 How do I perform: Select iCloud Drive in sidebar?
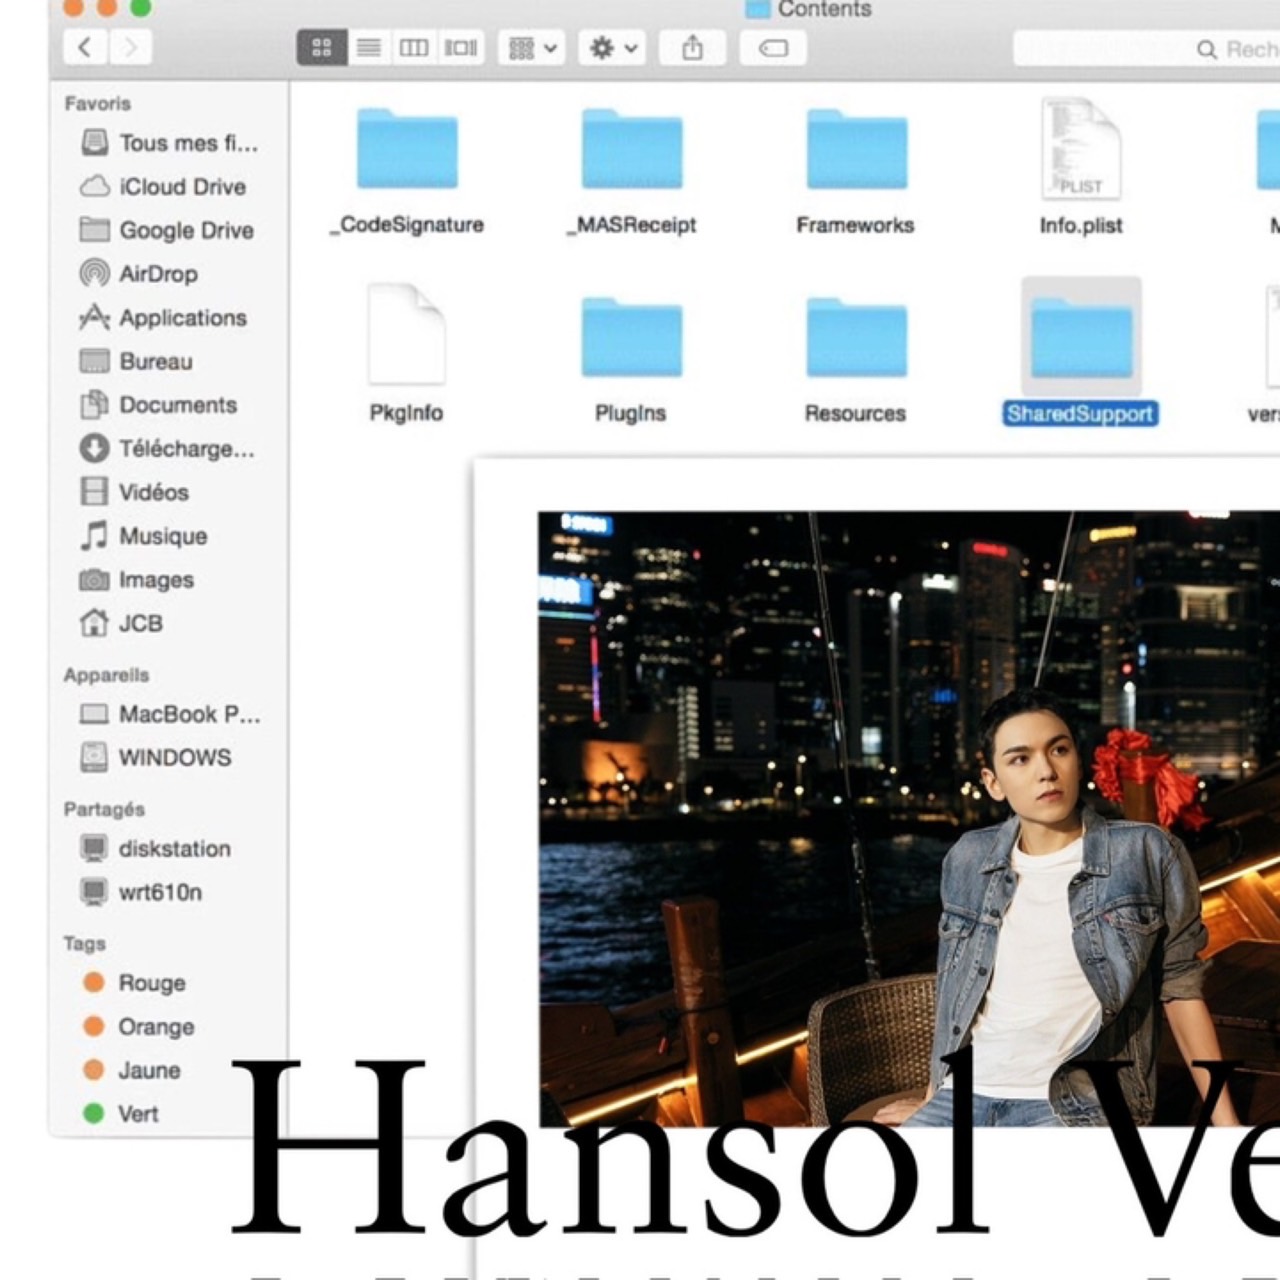[181, 186]
